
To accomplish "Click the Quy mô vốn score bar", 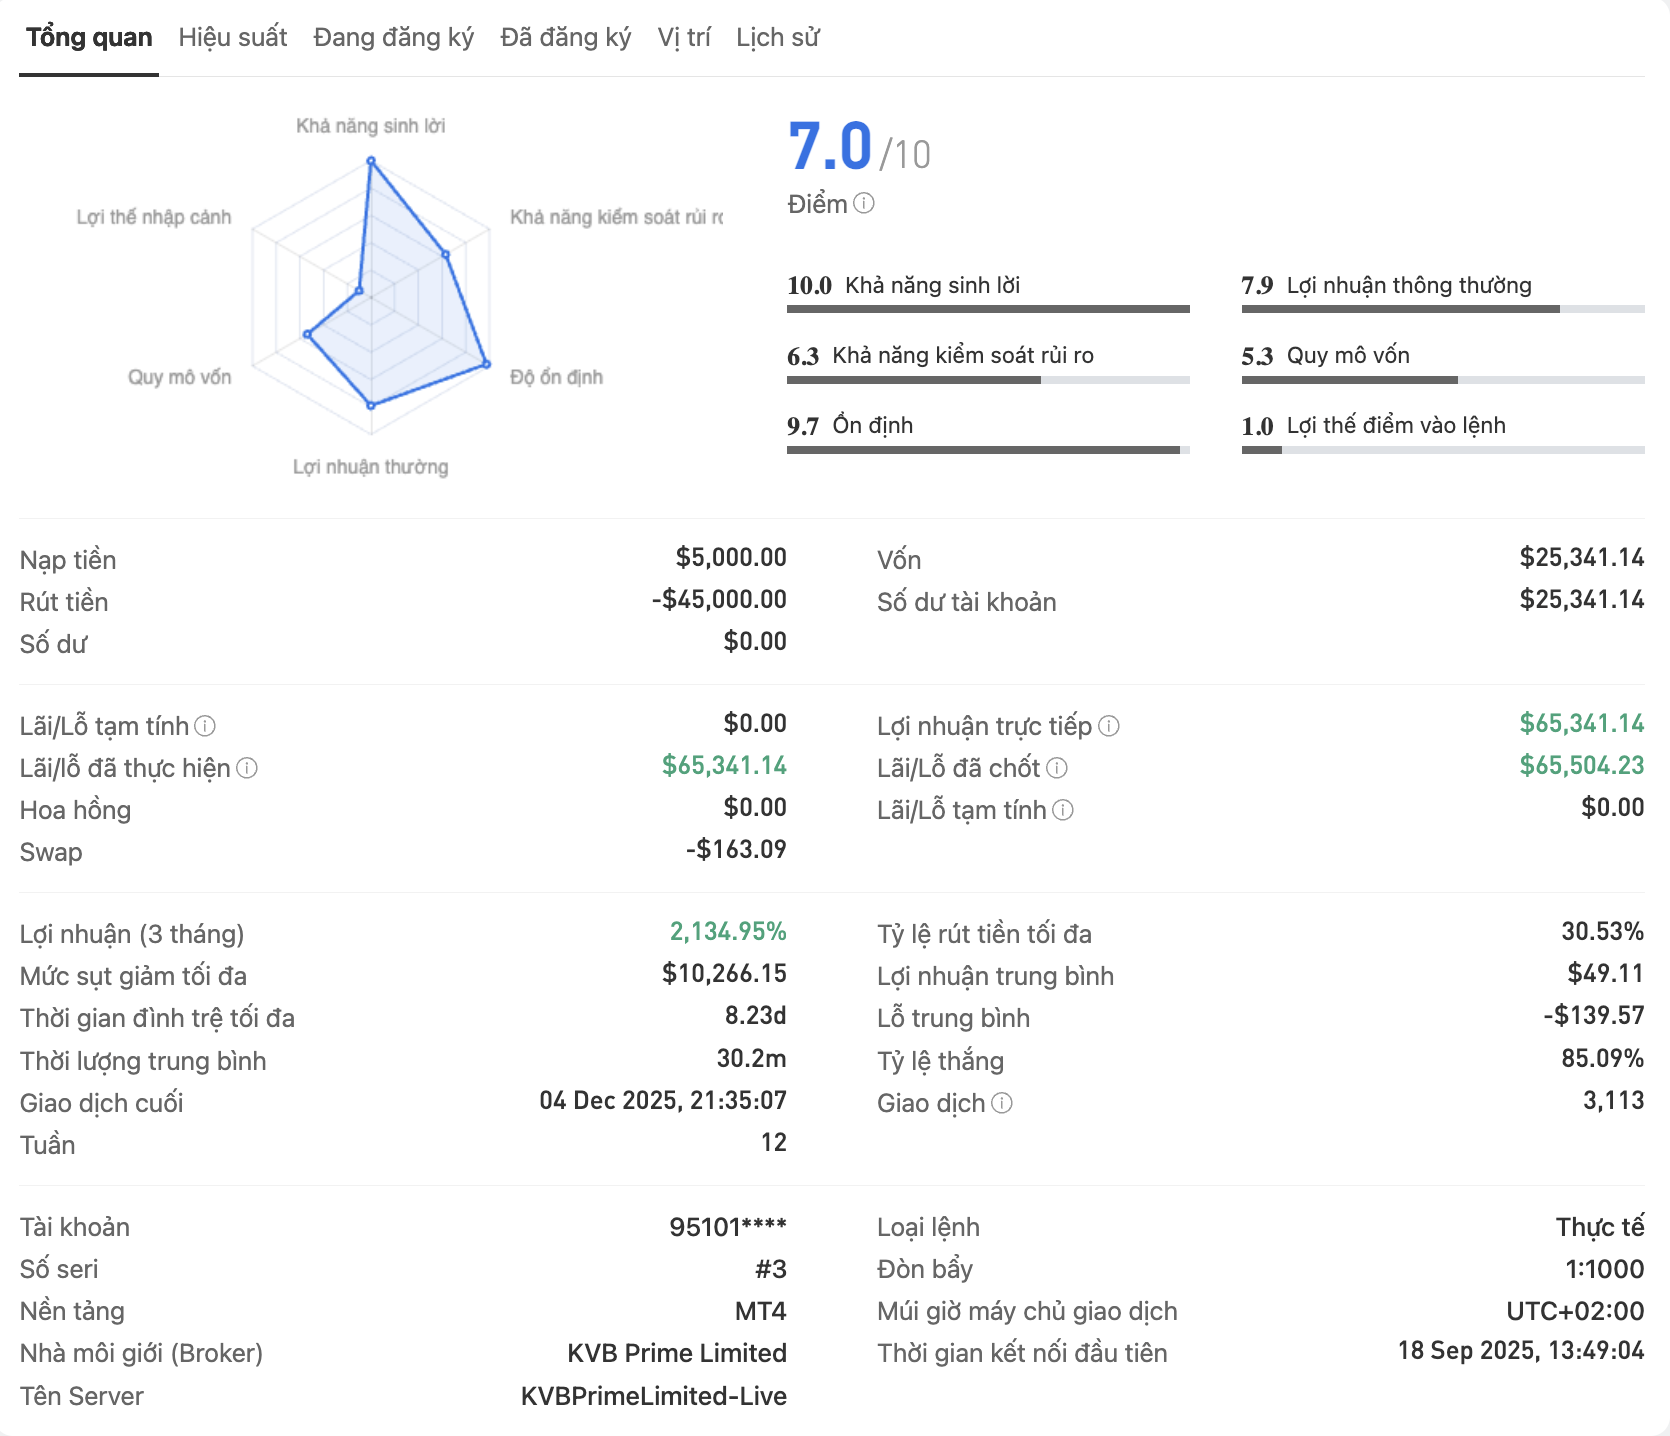I will 1443,380.
